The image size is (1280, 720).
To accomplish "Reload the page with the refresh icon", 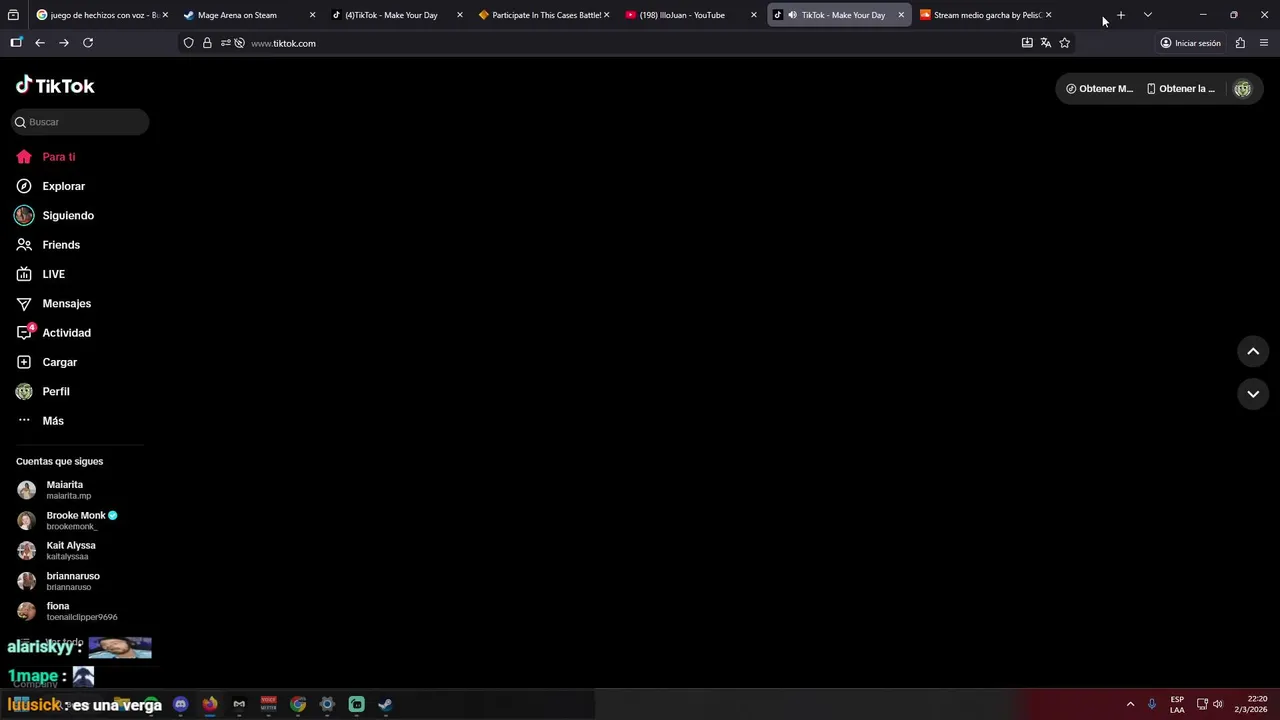I will [x=88, y=43].
